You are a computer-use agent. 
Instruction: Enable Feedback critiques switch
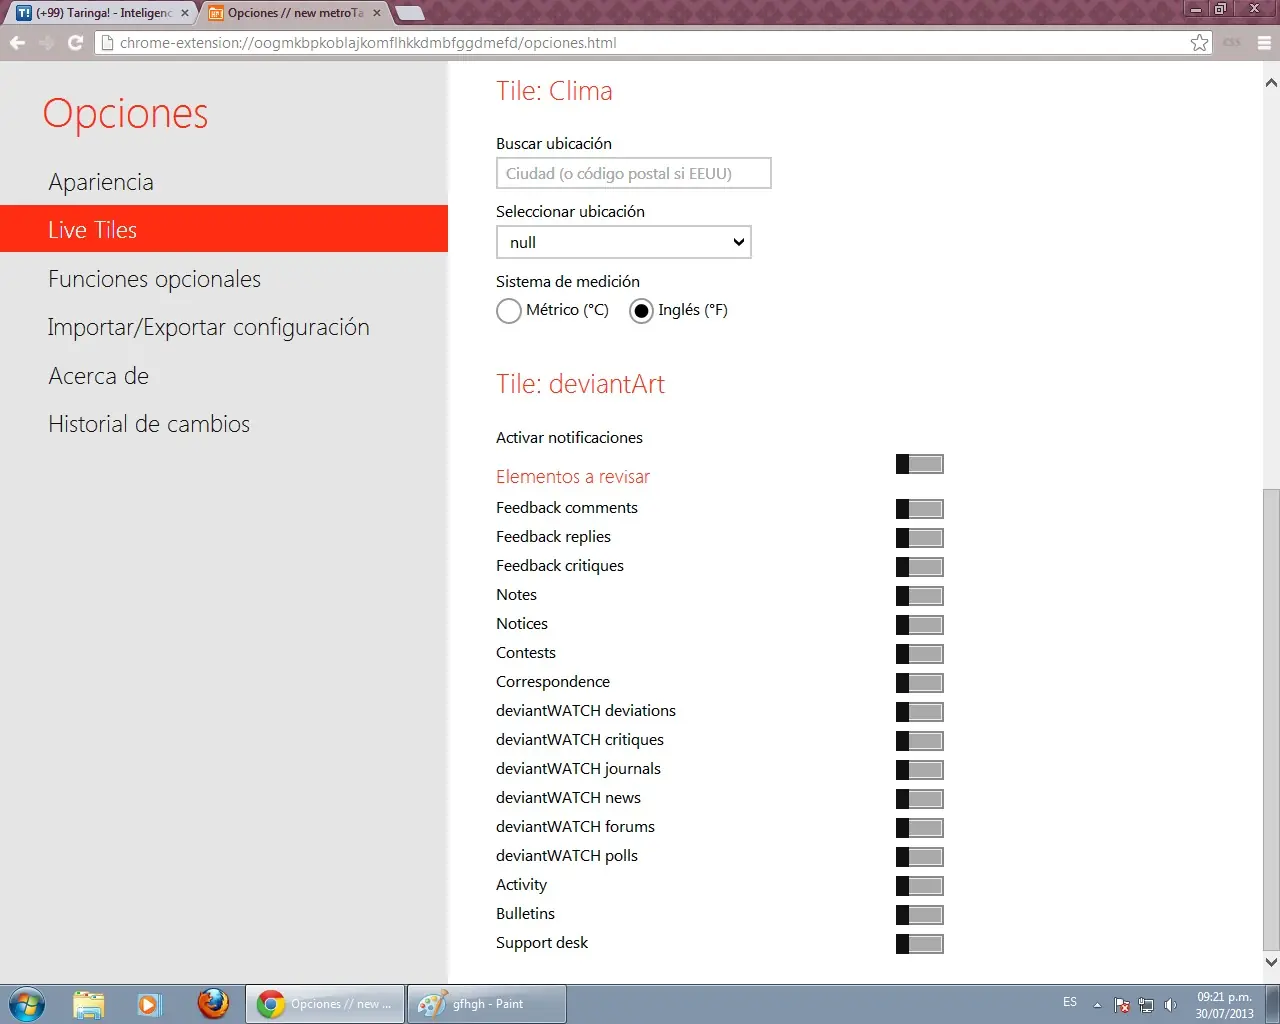tap(920, 567)
